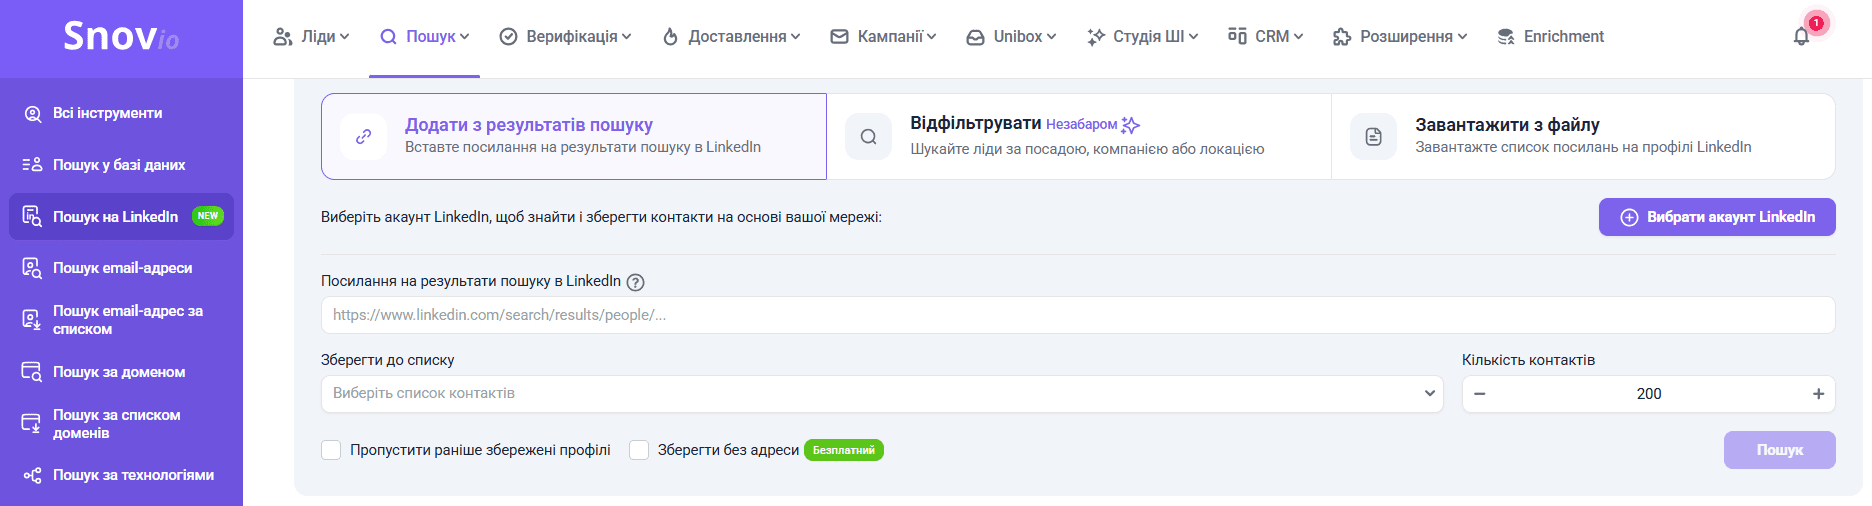The width and height of the screenshot is (1872, 506).
Task: Click the AI sparkle icon next to Незабаром
Action: [x=1131, y=125]
